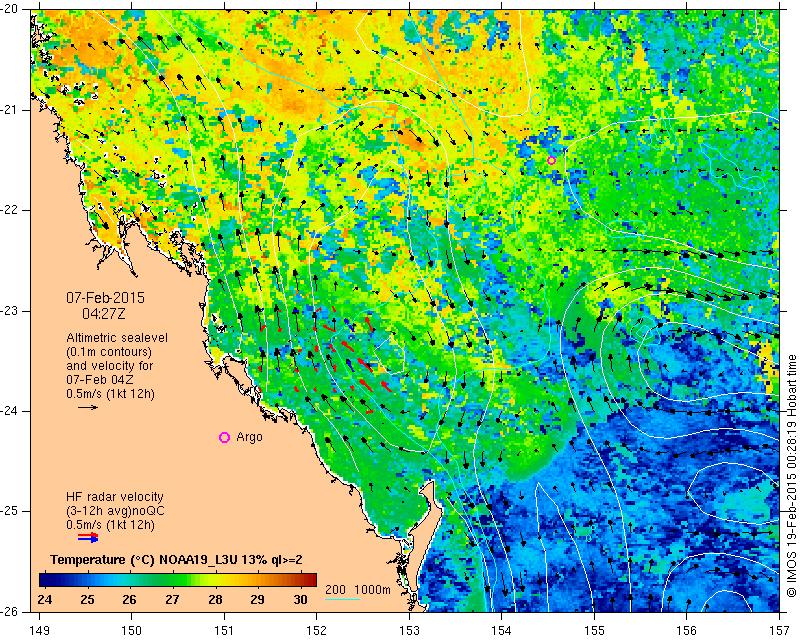This screenshot has width=800, height=640.
Task: Click the 'HF radar velocity' label
Action: tap(115, 497)
